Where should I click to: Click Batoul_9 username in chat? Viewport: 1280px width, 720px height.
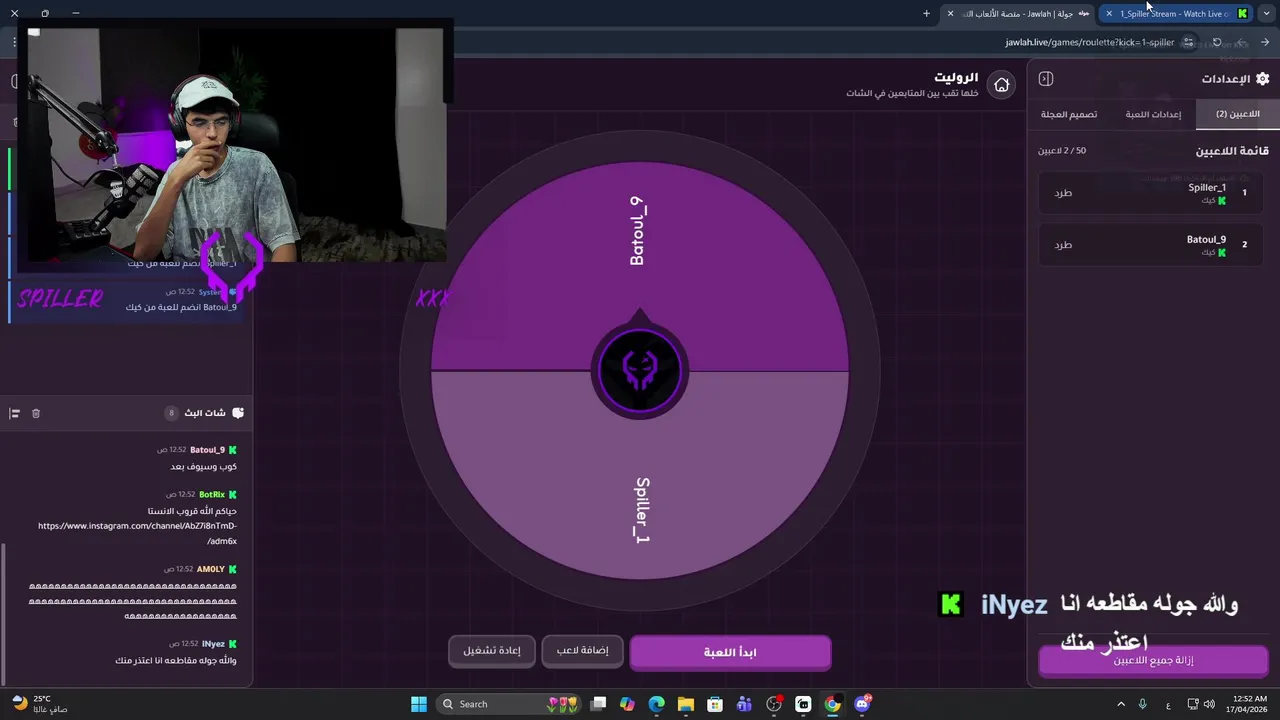tap(207, 450)
